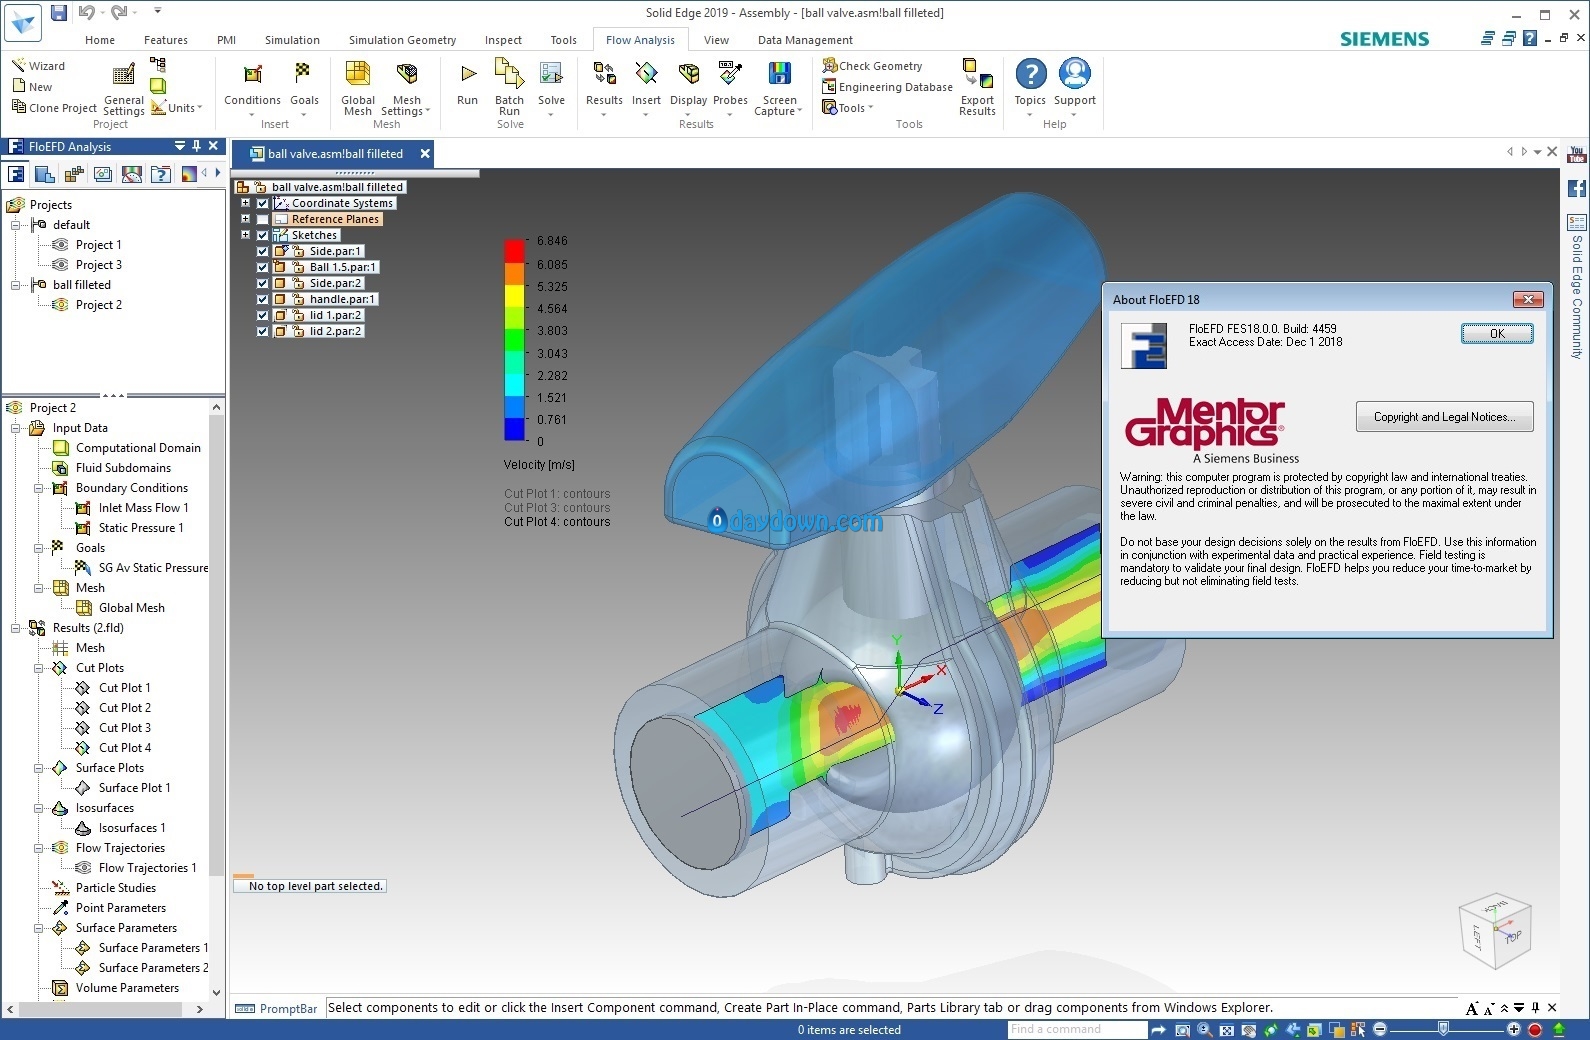Click the Run solver icon

468,73
